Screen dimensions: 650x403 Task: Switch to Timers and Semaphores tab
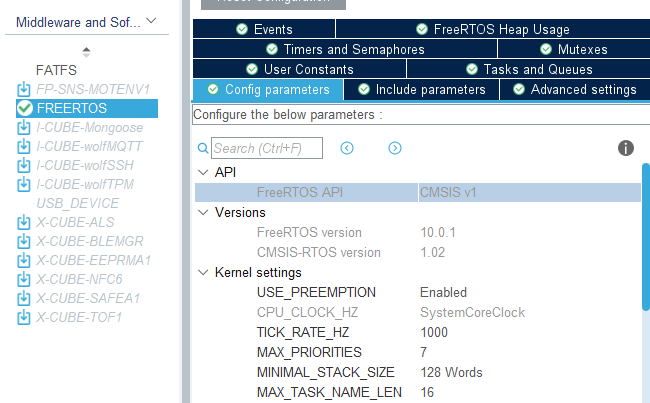[x=345, y=49]
